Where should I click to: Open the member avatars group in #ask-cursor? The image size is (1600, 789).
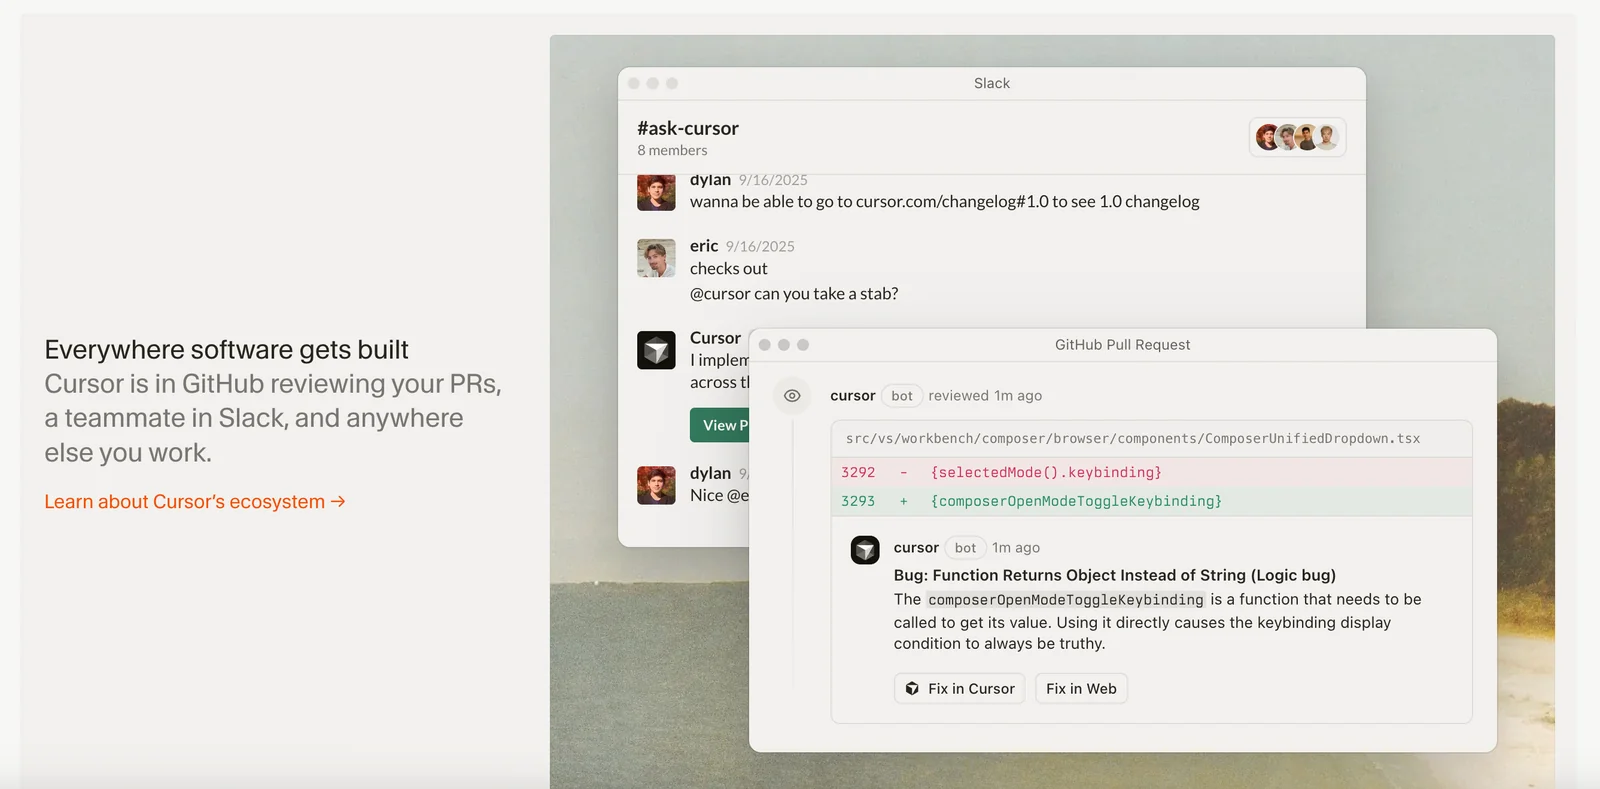pos(1297,137)
